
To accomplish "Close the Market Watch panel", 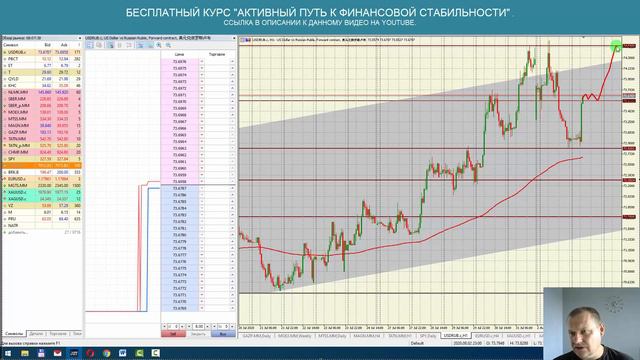I will pos(80,38).
